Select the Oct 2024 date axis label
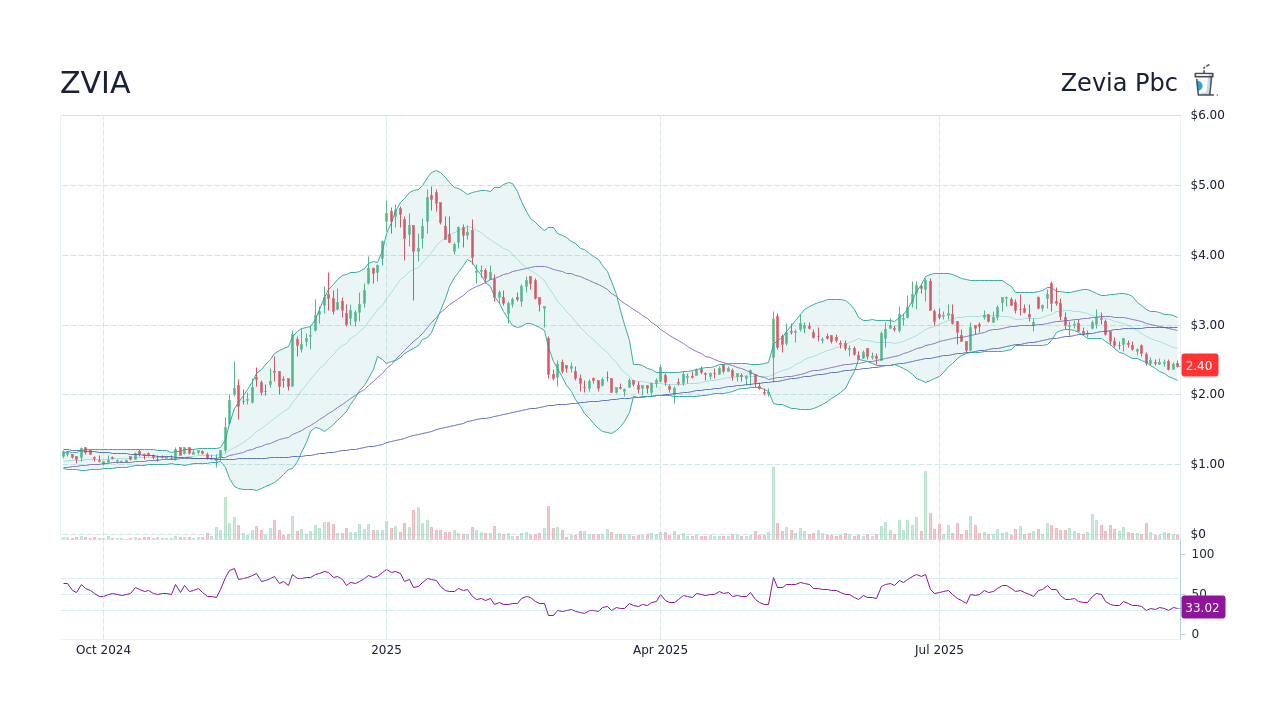Screen dimensions: 1280x720 (x=103, y=649)
